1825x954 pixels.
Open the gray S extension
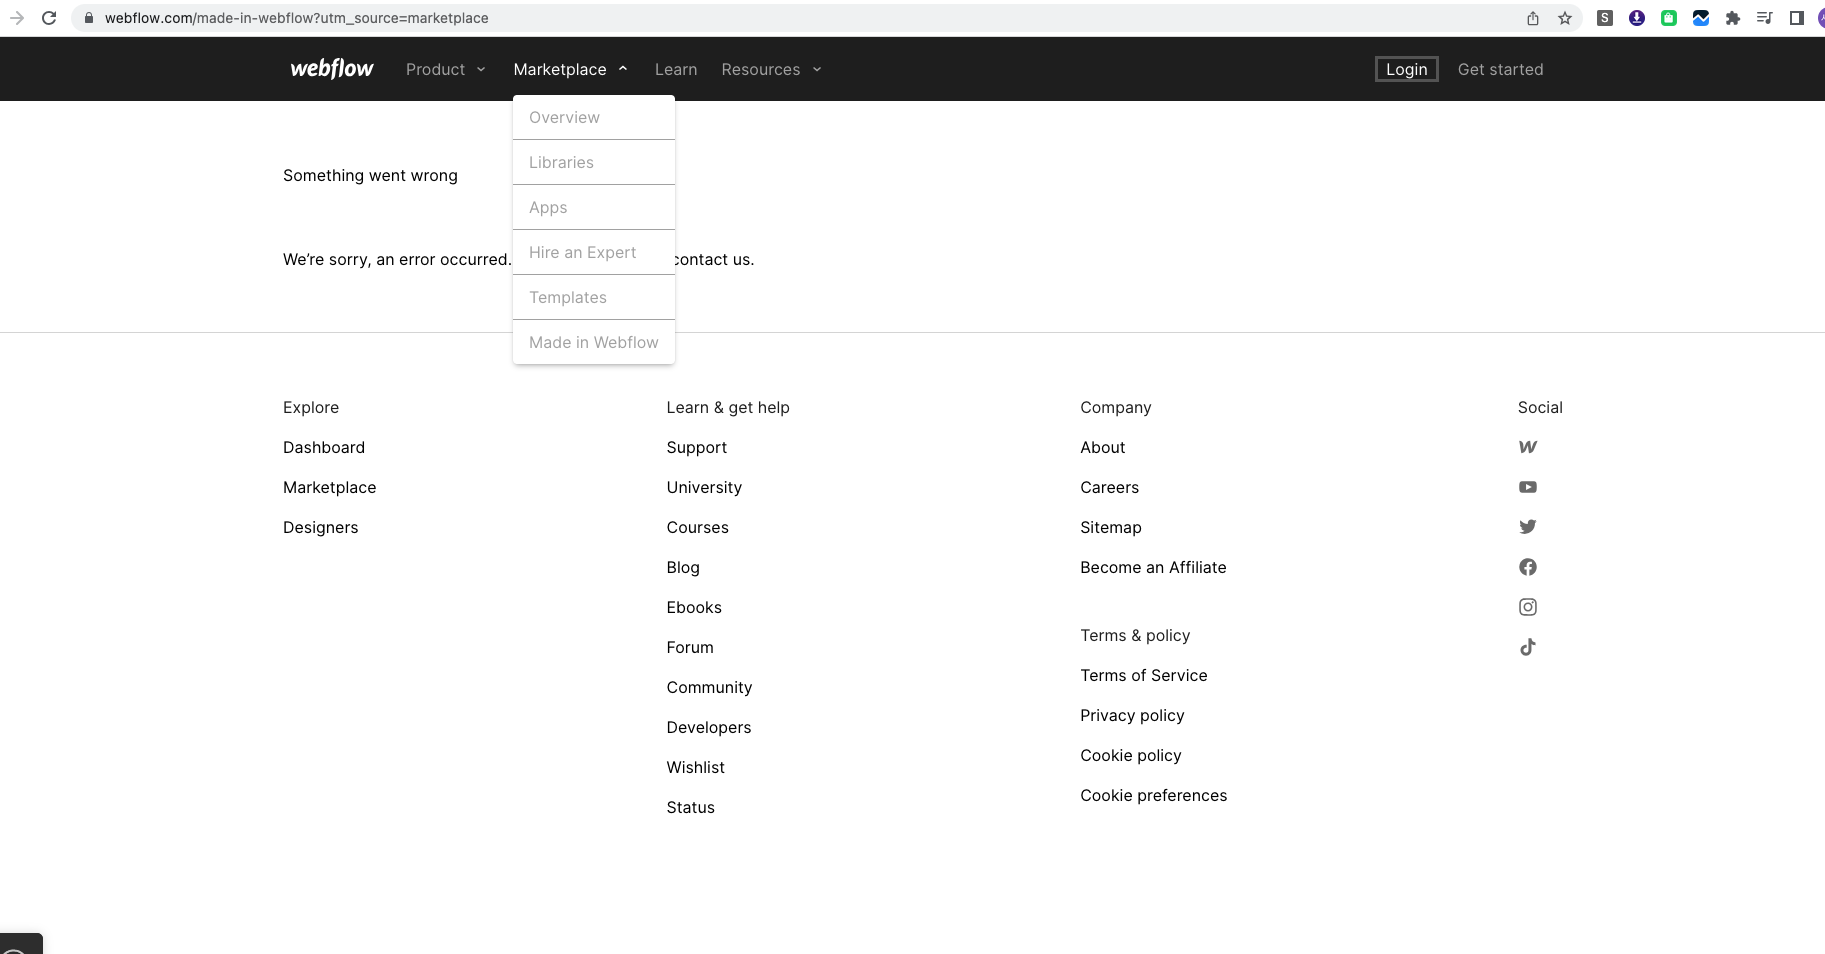tap(1605, 18)
